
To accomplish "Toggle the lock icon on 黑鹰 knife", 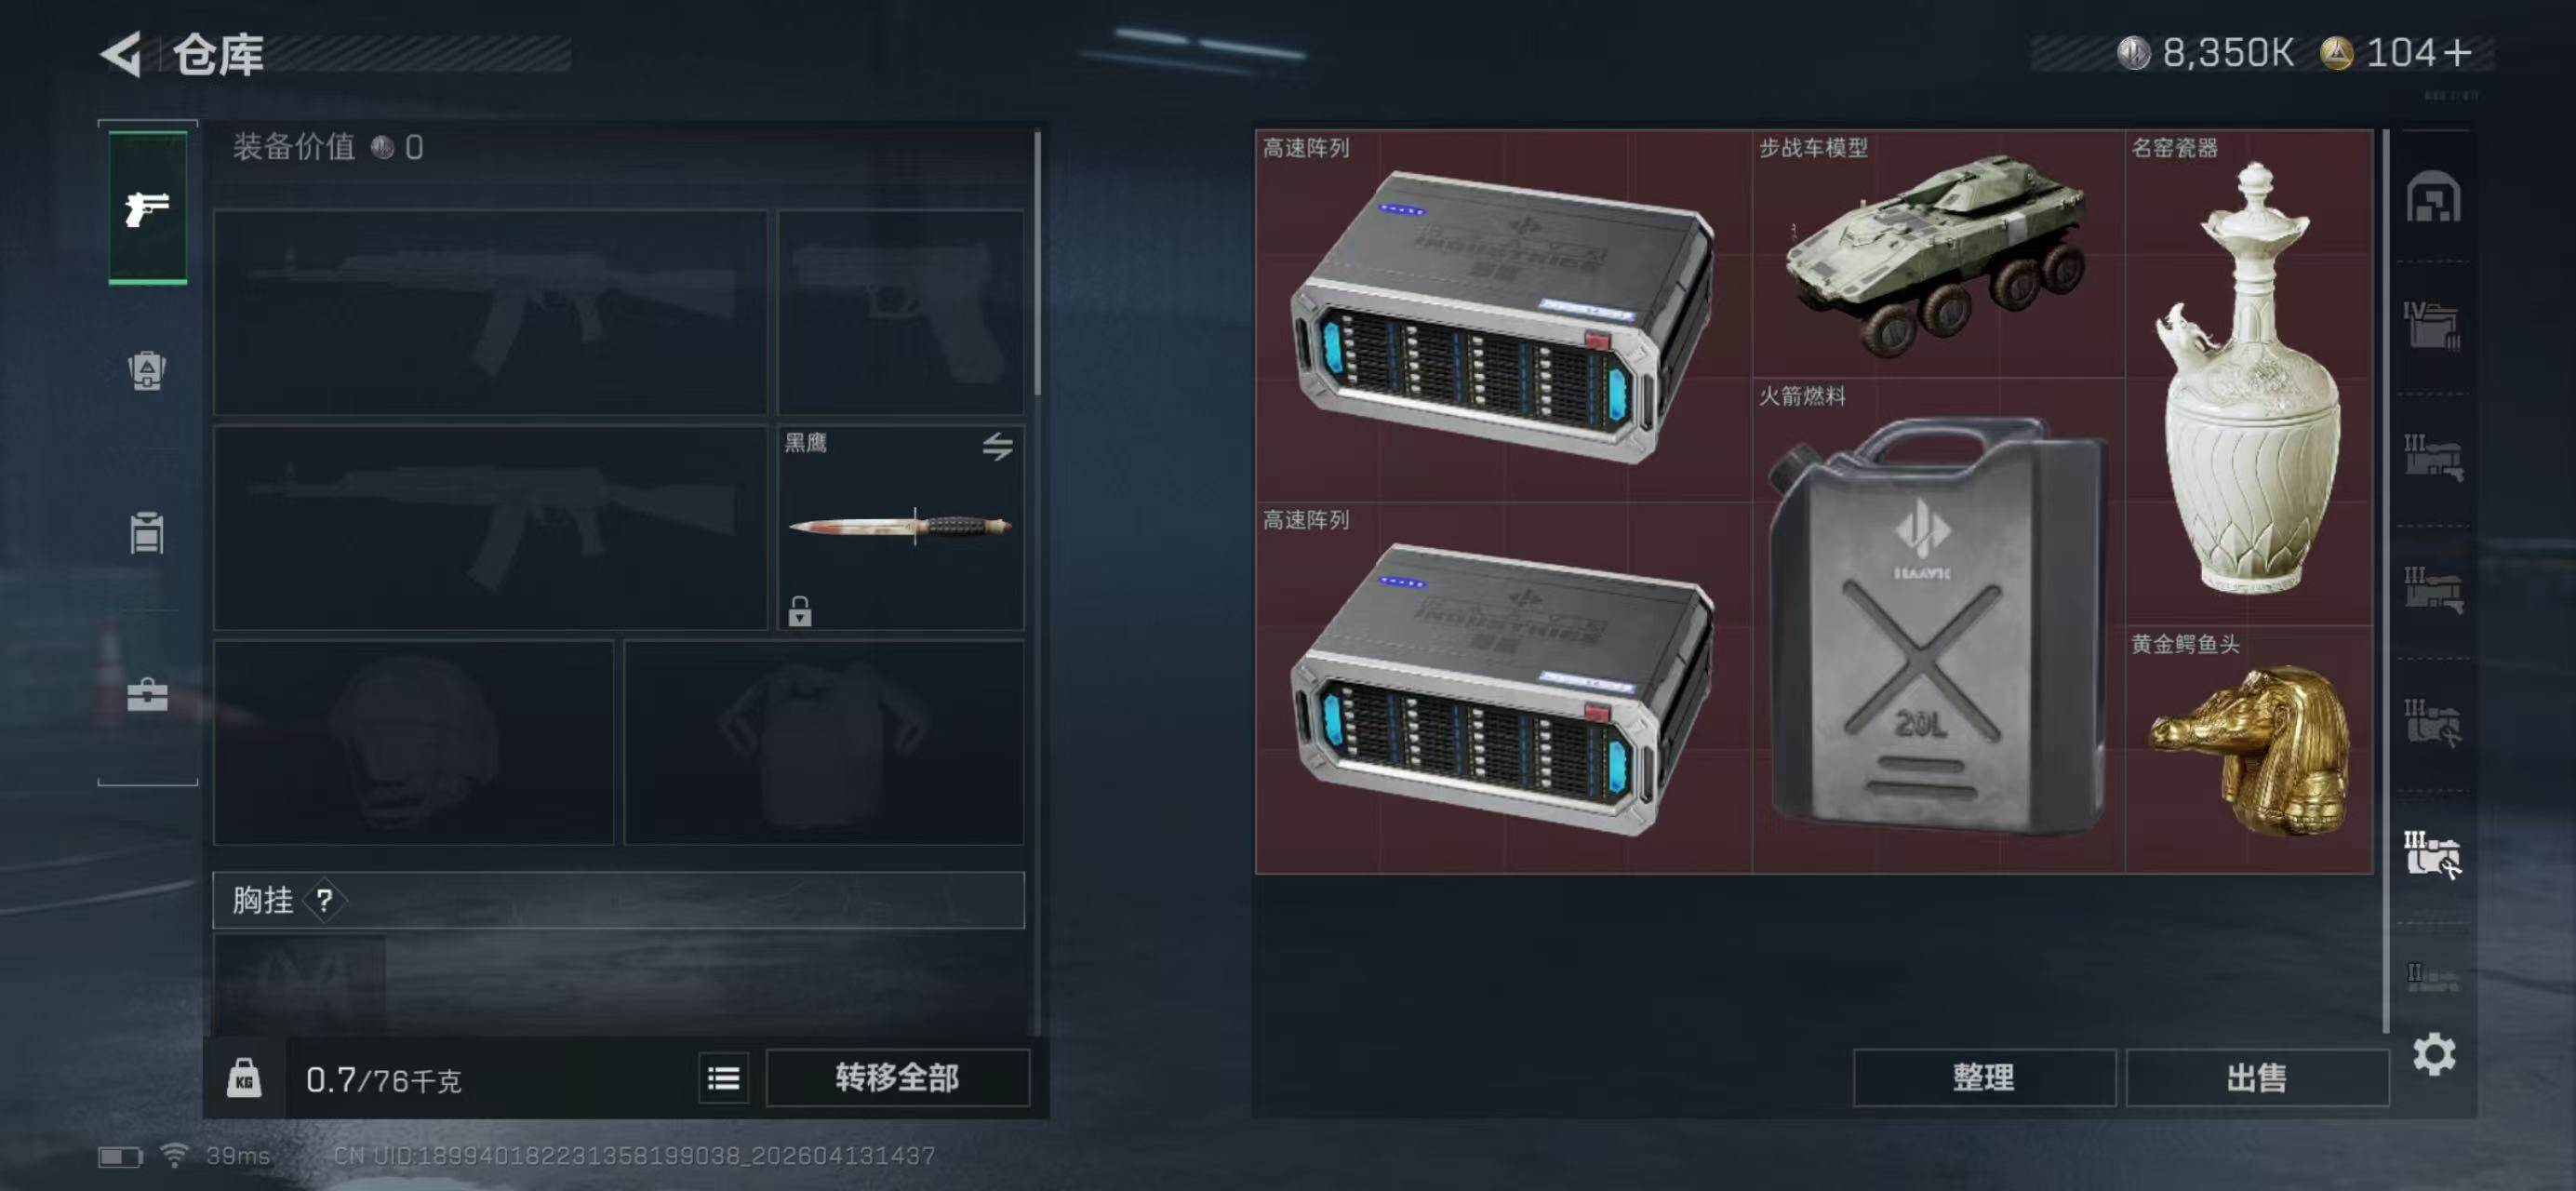I will pos(799,611).
